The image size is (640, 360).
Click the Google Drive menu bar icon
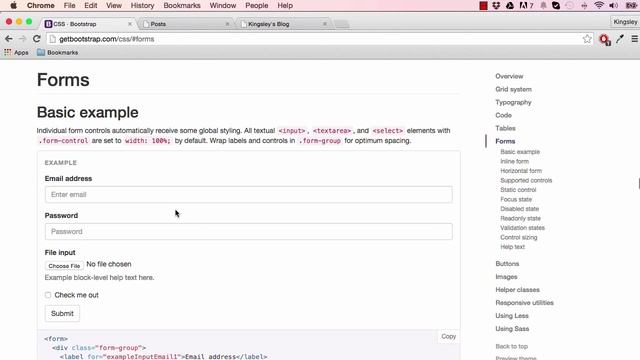coord(510,6)
